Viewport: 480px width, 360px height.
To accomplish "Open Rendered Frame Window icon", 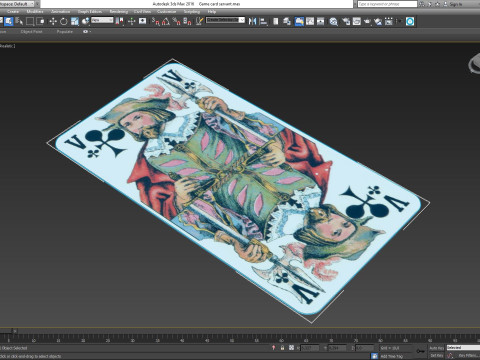I will tap(357, 22).
